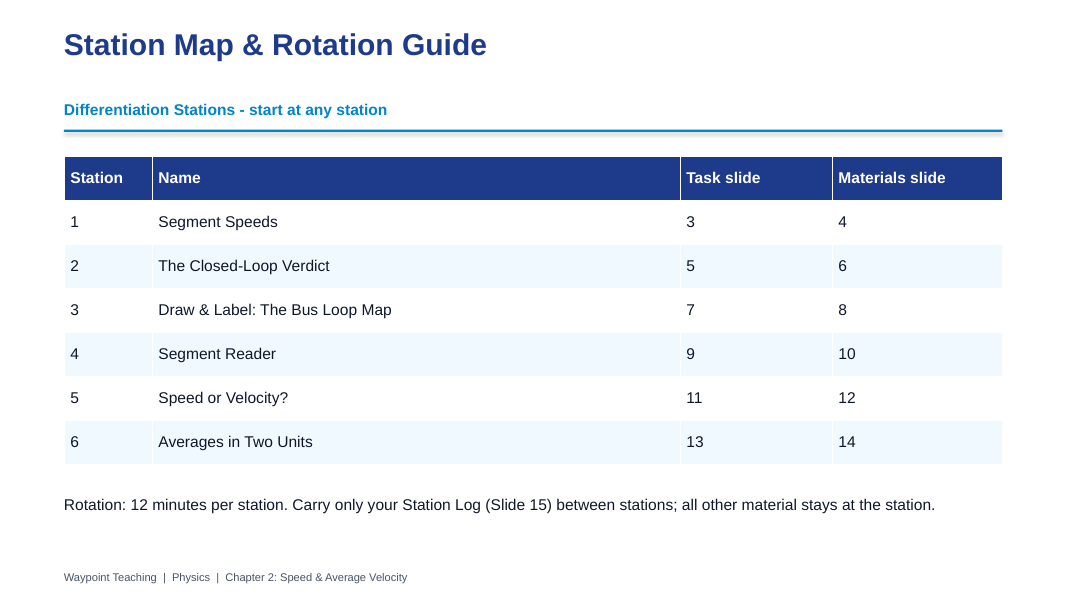Viewport: 1067px width, 600px height.
Task: Select the 'Speed or Velocity?' cell
Action: 416,399
